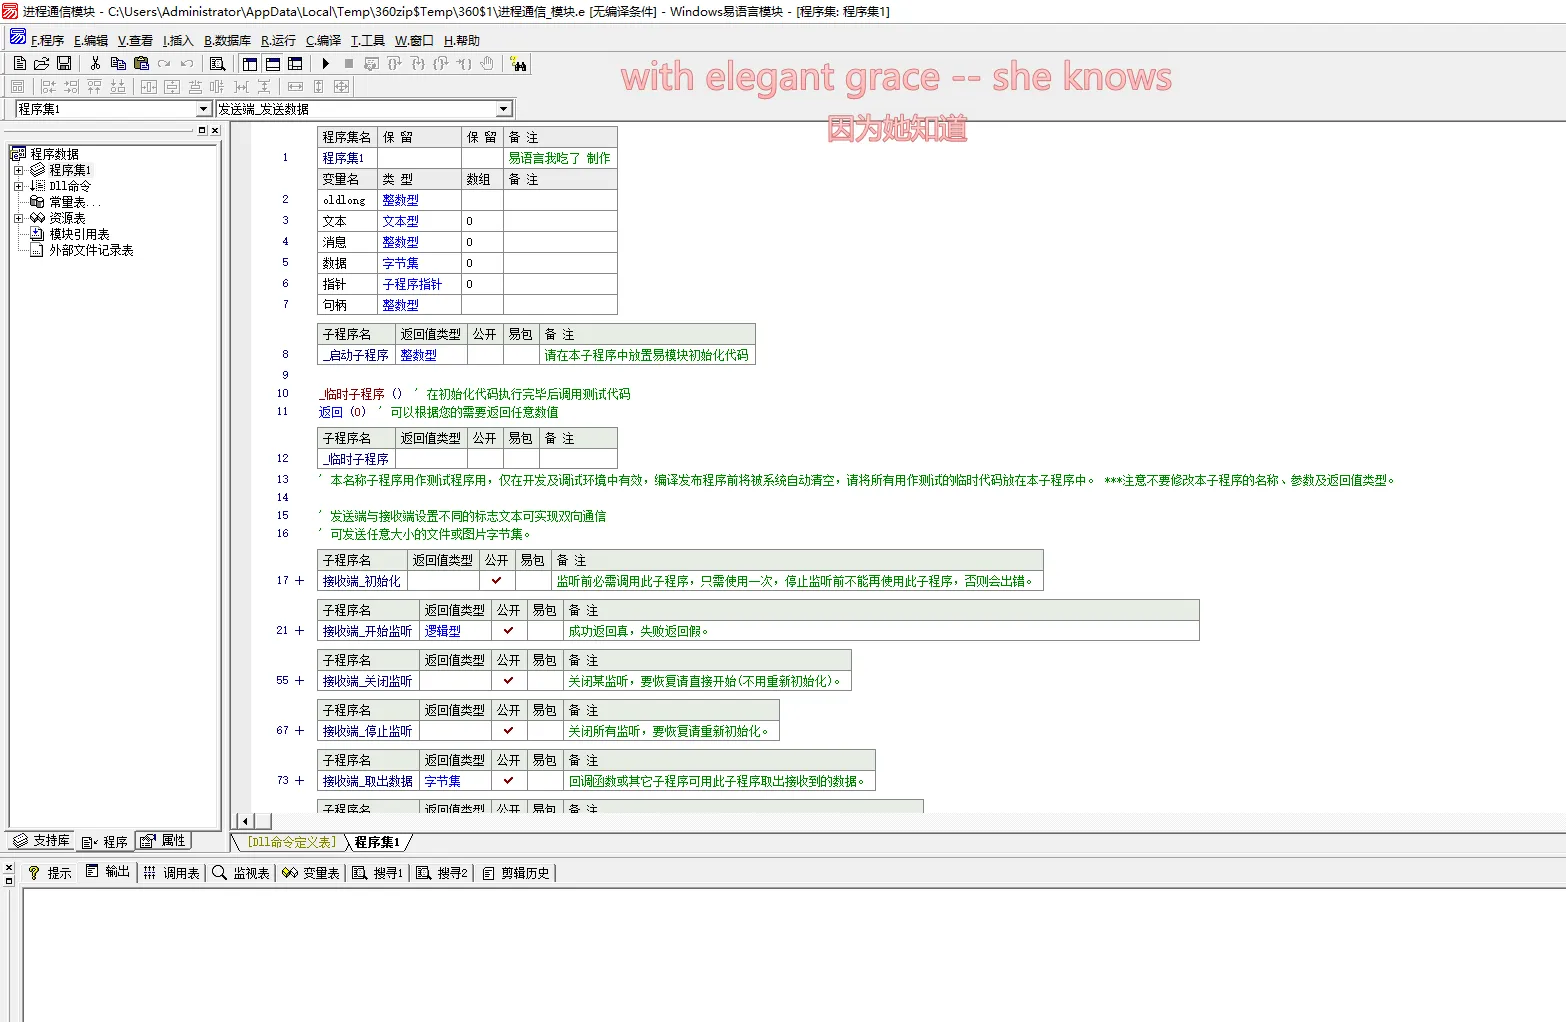This screenshot has height=1022, width=1566.
Task: Toggle 公开 checkmark for 接收端_开始监听
Action: pyautogui.click(x=508, y=631)
